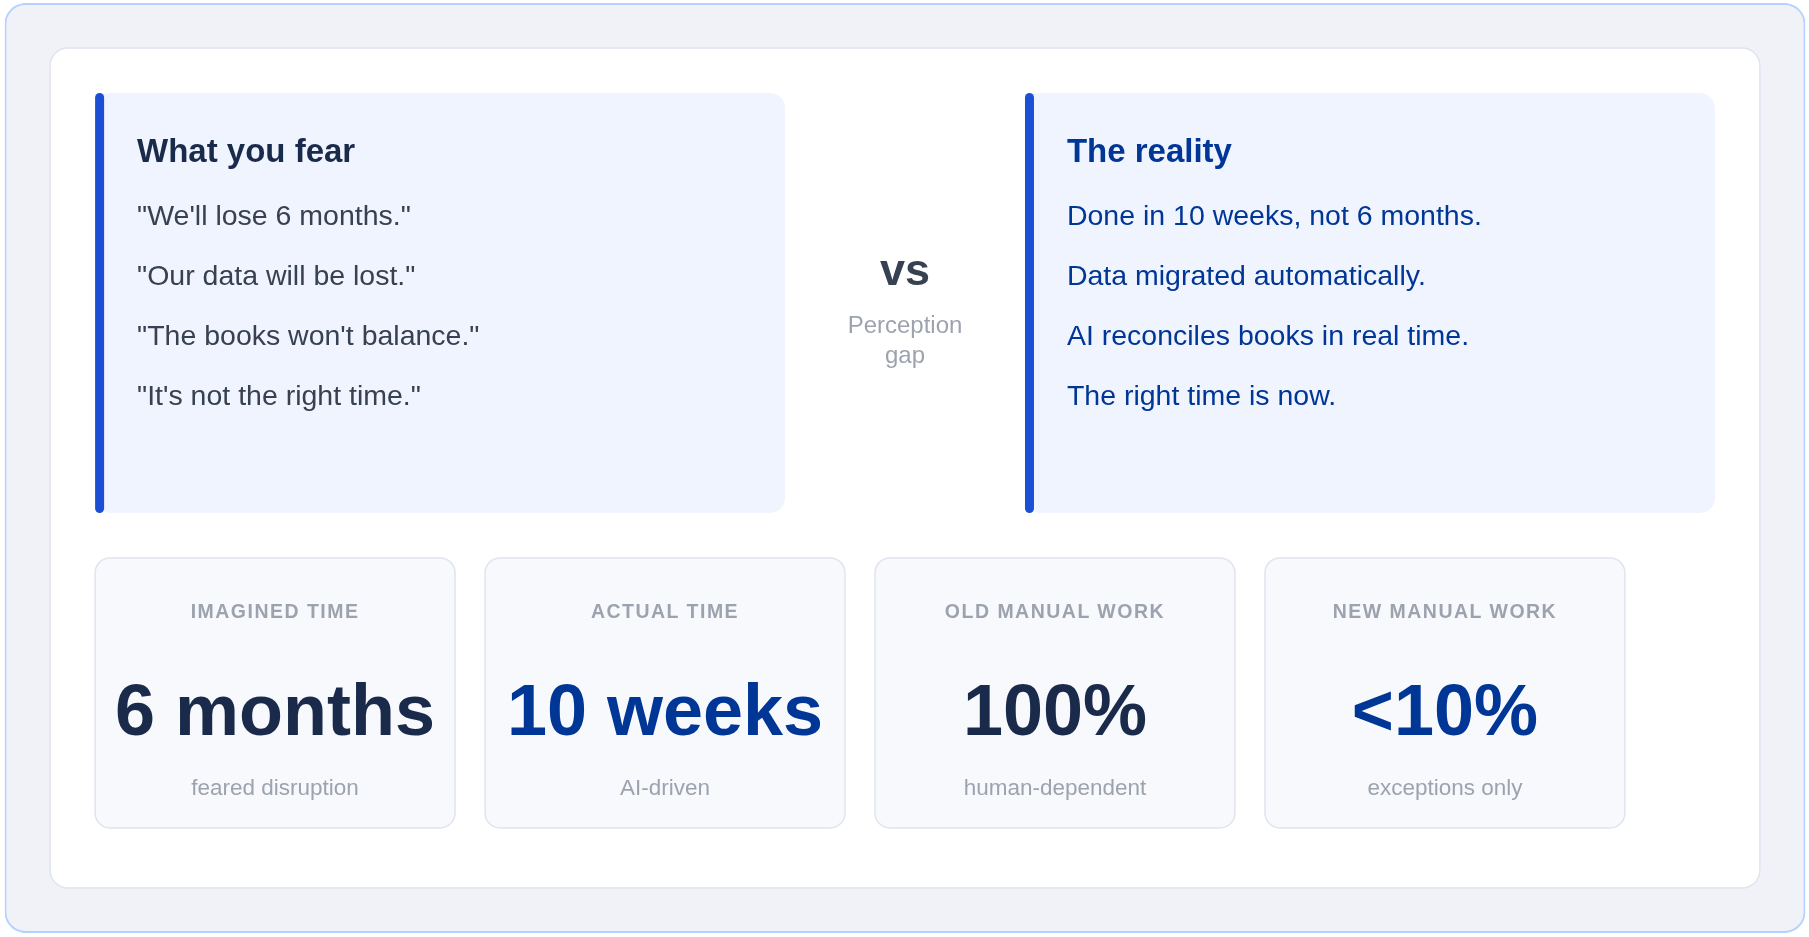Click the "Our data will be lost." line

(275, 276)
